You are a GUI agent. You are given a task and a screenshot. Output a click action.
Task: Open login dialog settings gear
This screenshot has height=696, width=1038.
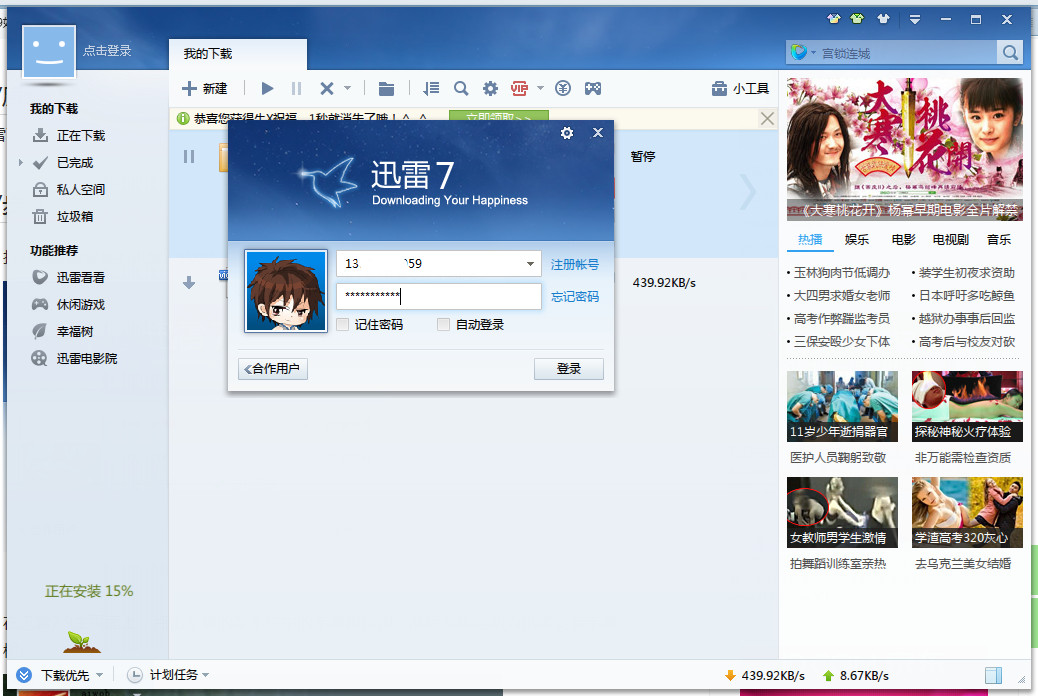click(x=567, y=132)
